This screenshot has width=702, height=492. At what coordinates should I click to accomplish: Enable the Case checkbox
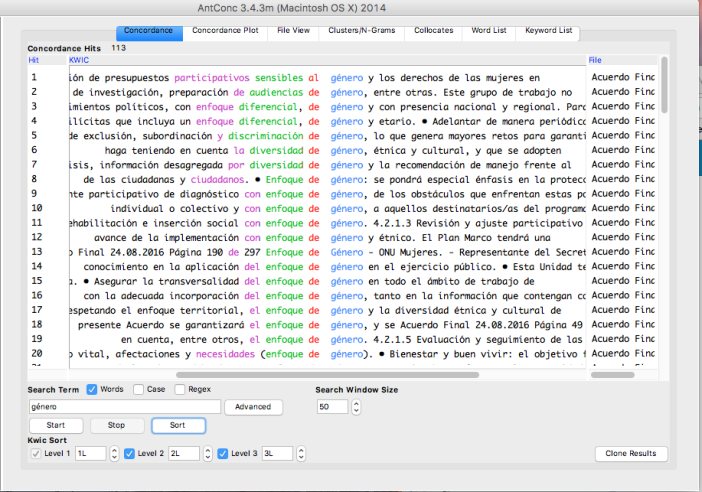(137, 389)
